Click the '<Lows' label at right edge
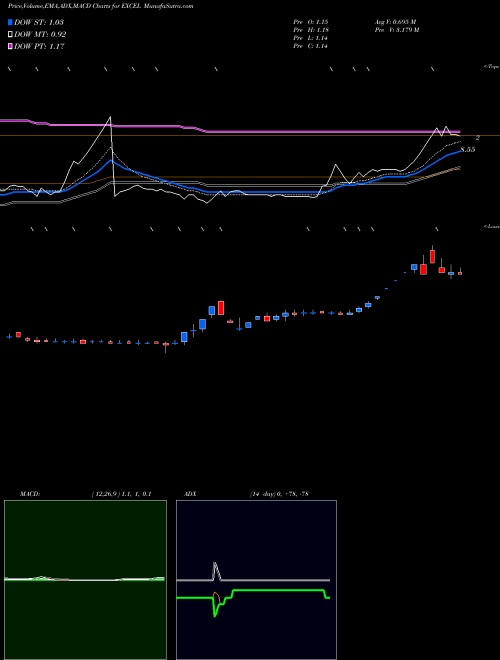This screenshot has width=500, height=660. (491, 226)
